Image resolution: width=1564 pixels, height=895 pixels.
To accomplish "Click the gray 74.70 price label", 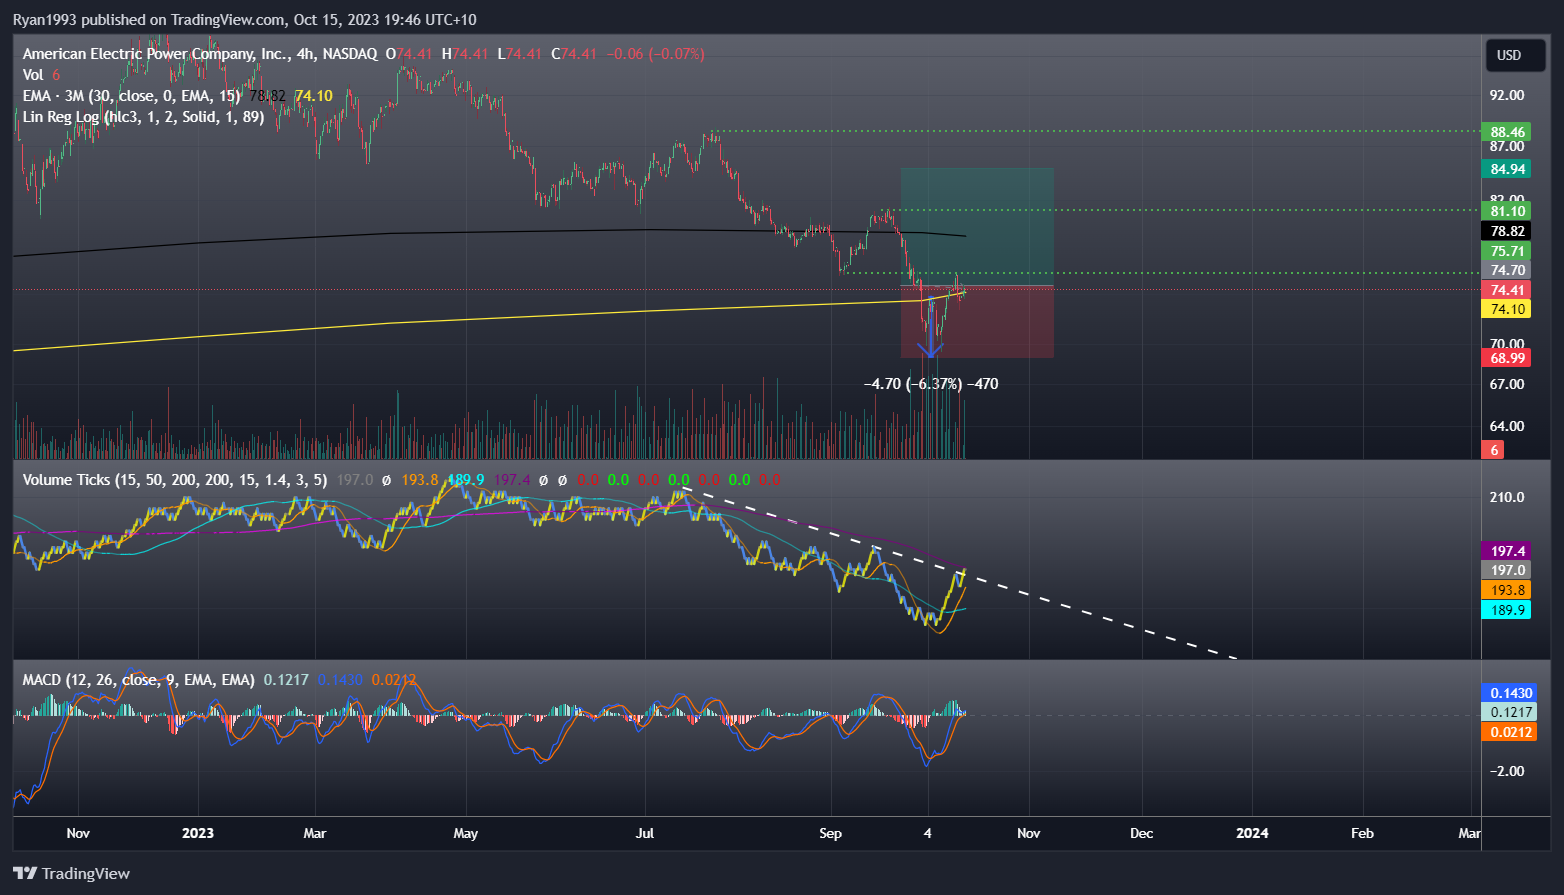I will coord(1507,270).
